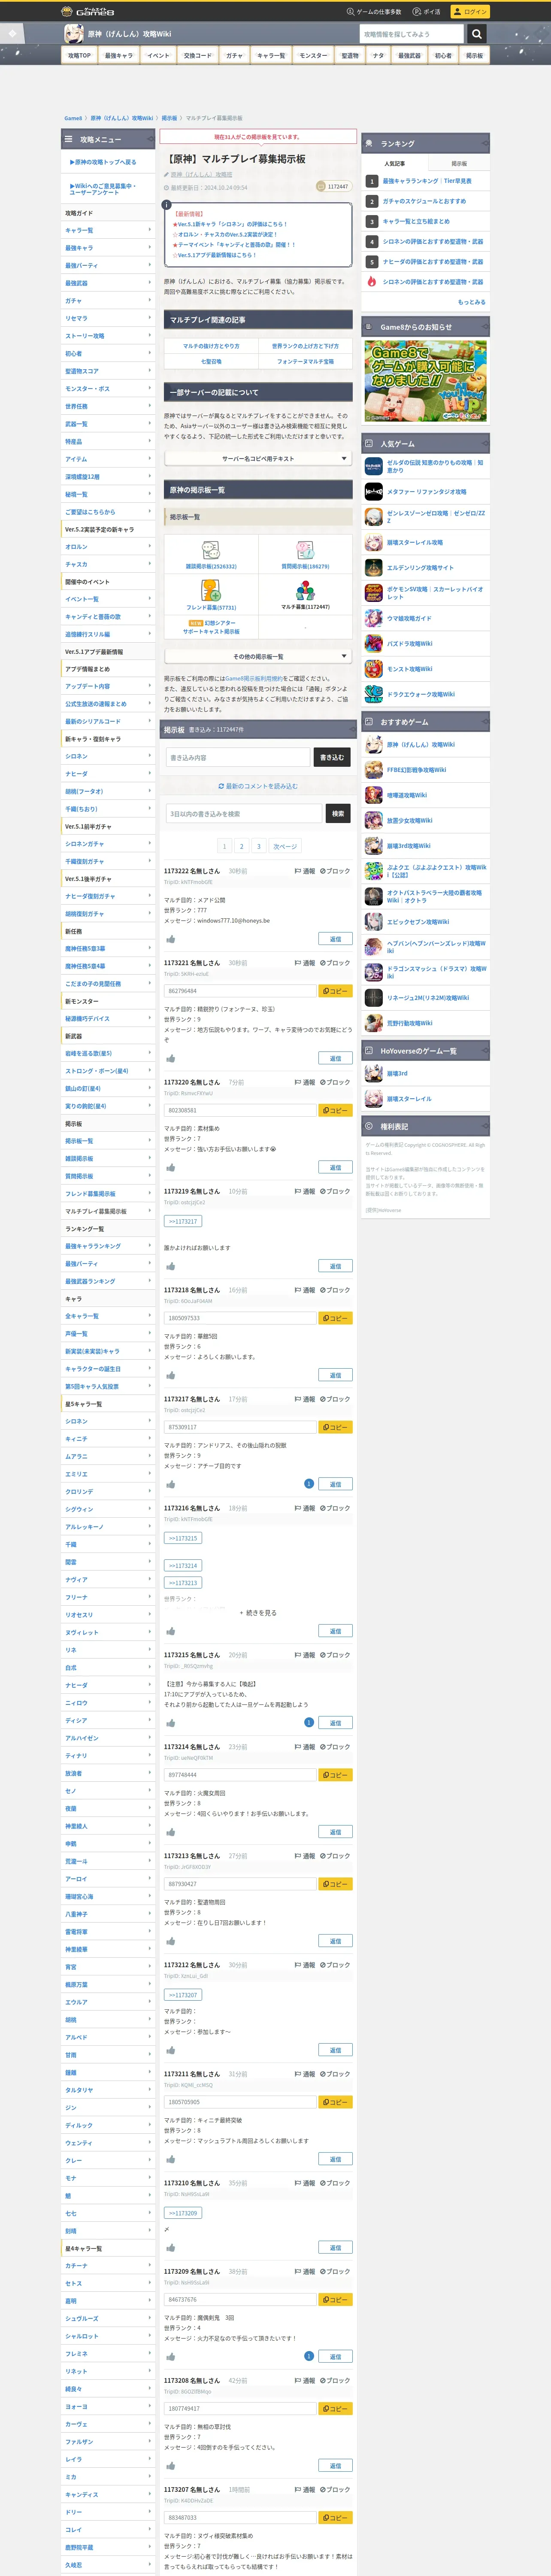Expand 最強パーティ sidebar item

[108, 265]
